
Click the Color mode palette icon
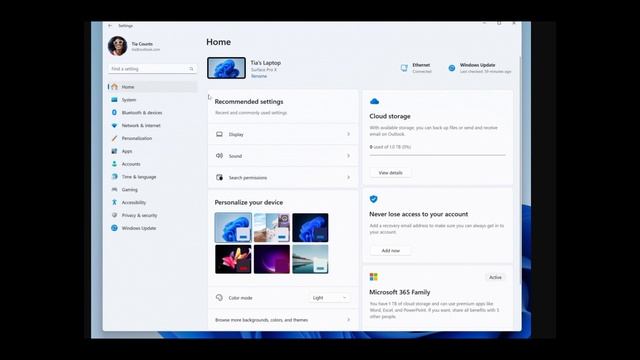(219, 298)
